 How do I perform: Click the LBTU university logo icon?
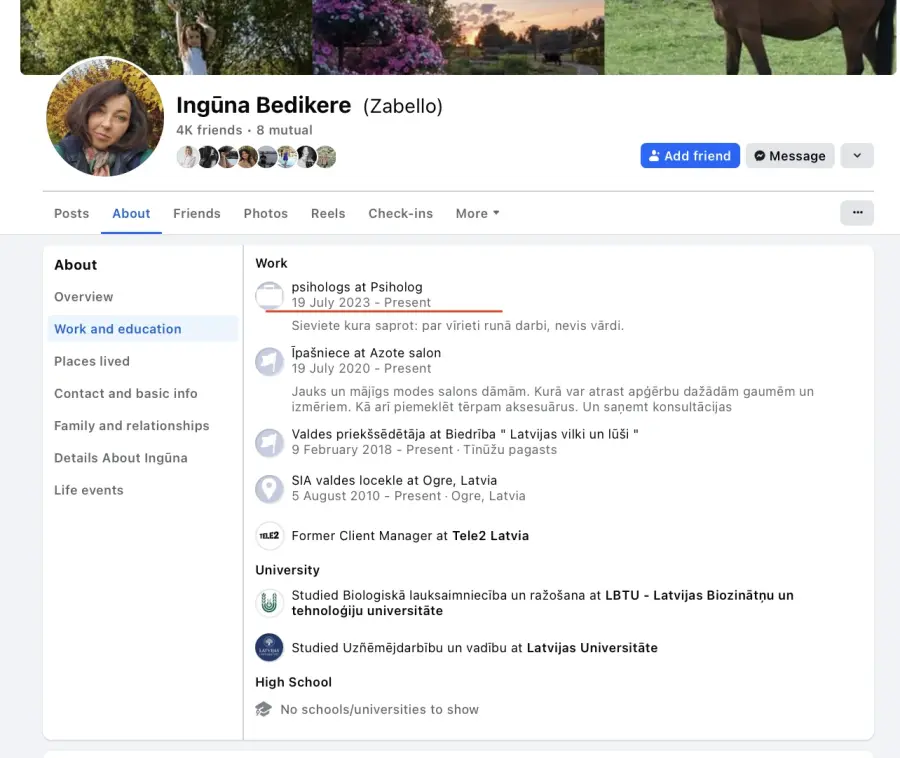click(x=269, y=602)
